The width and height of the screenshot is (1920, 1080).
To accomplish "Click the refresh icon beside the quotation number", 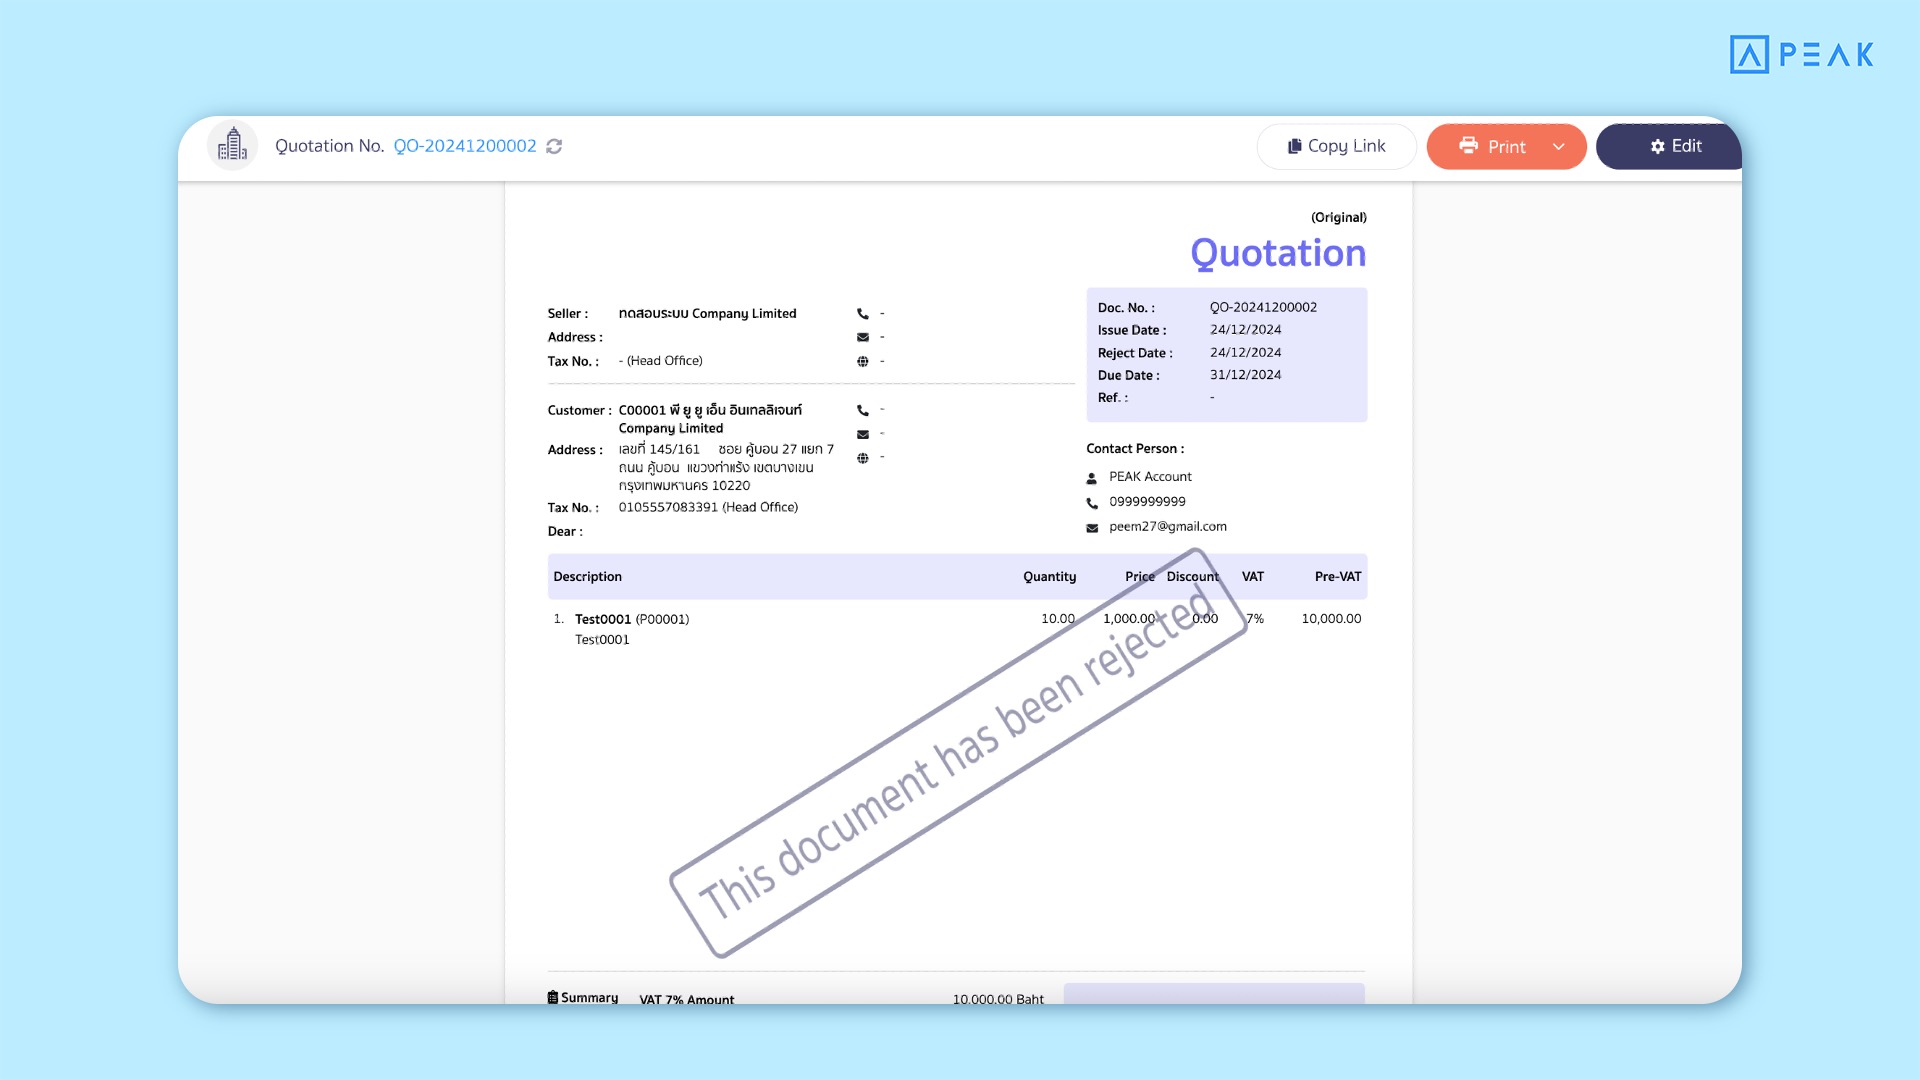I will [x=553, y=146].
